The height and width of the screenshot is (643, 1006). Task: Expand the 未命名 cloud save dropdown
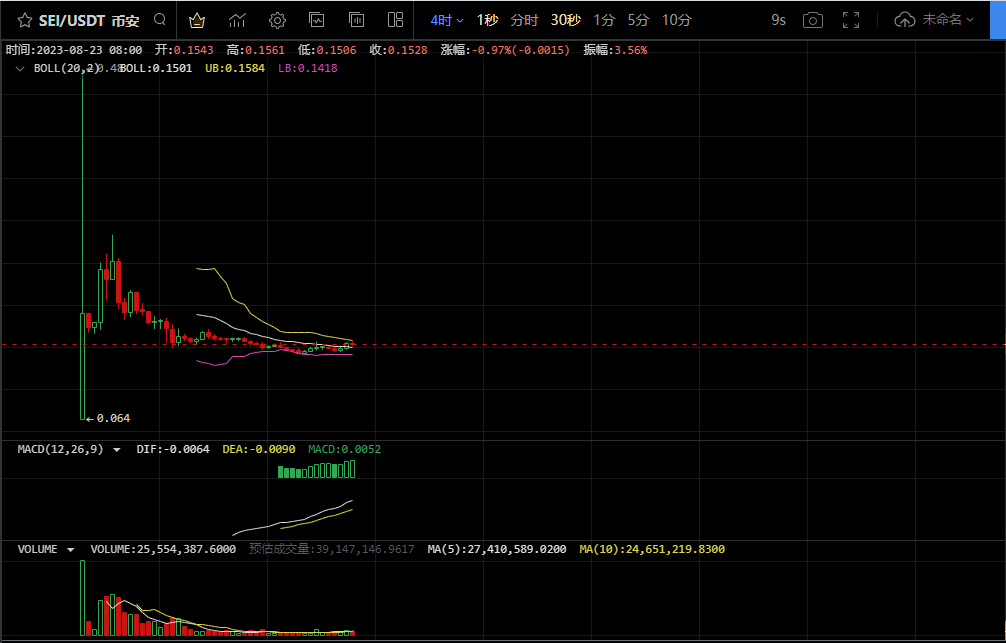pos(934,20)
